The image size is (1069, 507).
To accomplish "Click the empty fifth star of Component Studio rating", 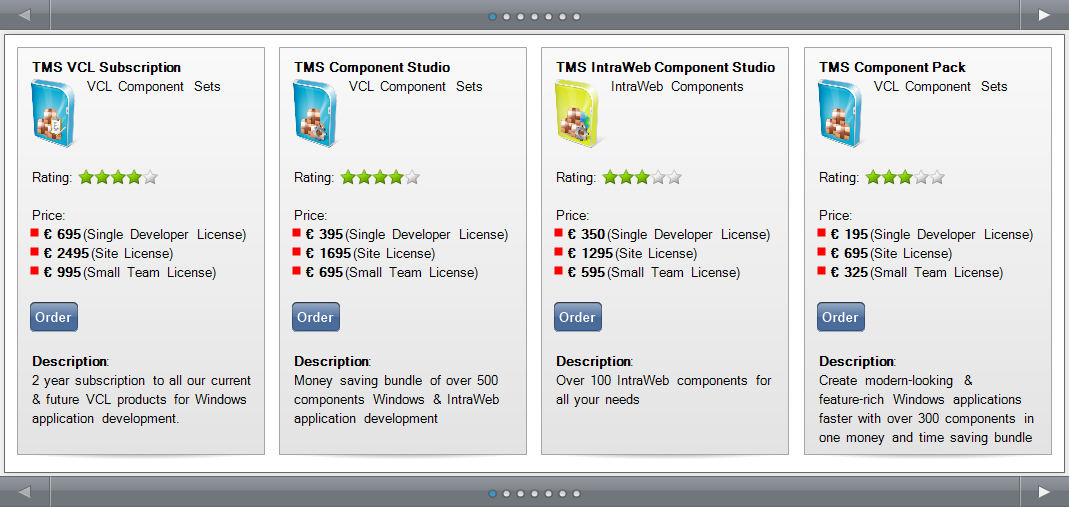I will pos(412,178).
